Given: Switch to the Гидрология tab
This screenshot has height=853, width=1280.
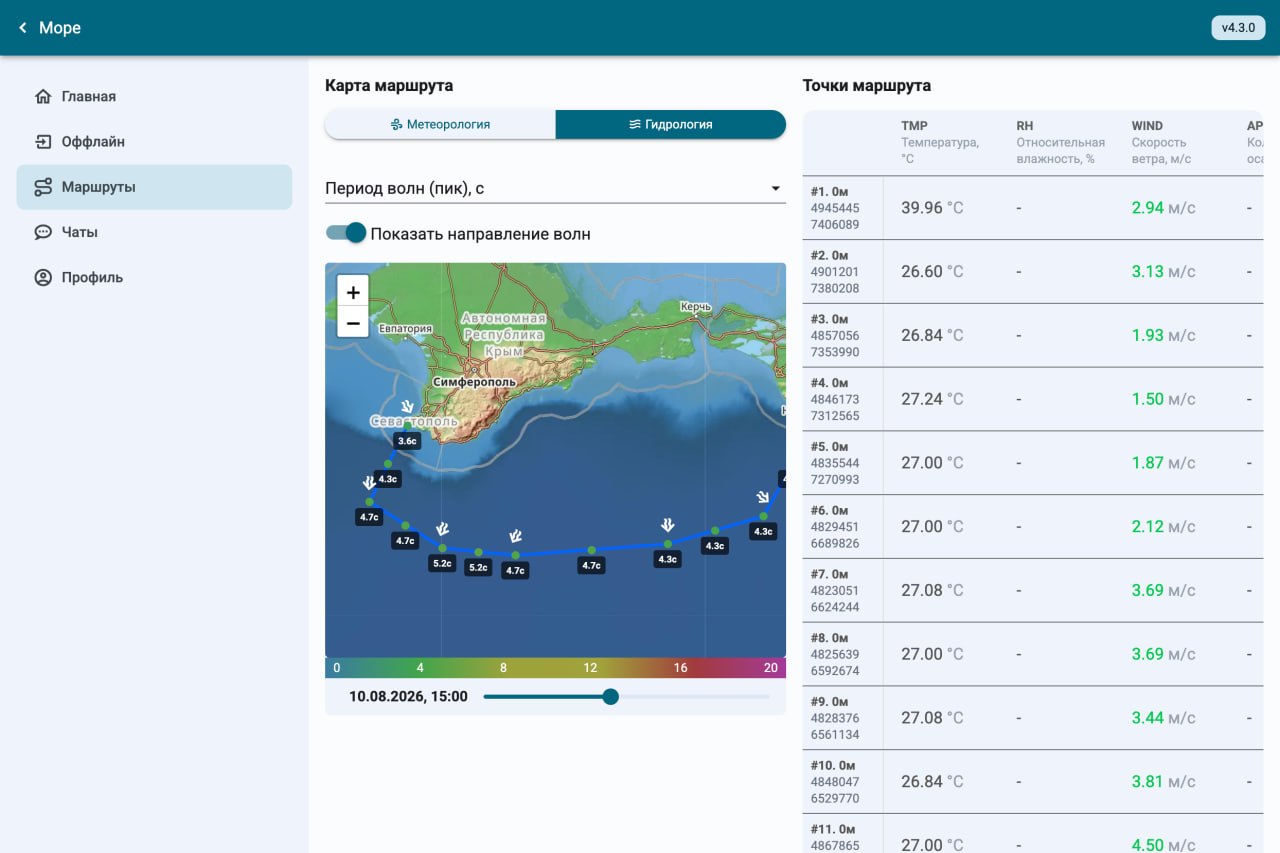Looking at the screenshot, I should (x=671, y=125).
